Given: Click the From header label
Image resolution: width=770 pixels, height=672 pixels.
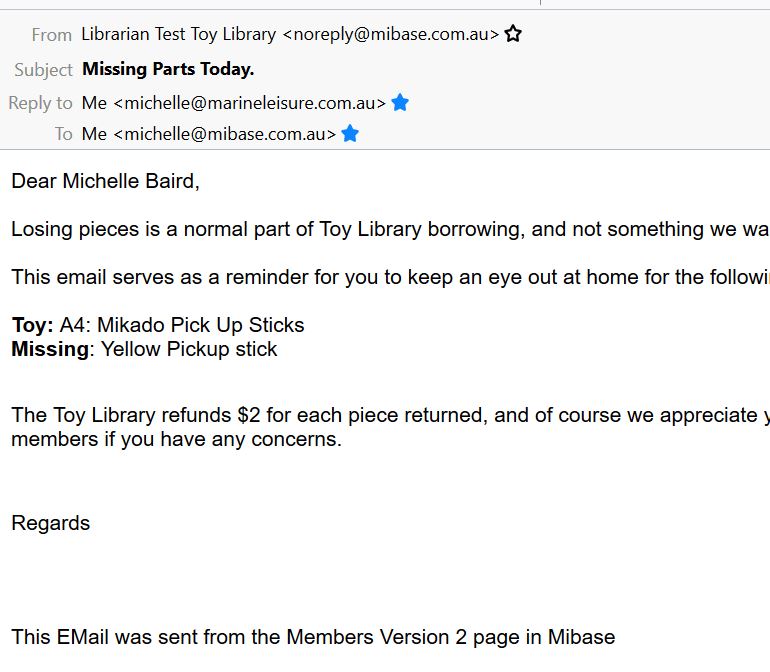Looking at the screenshot, I should [x=52, y=35].
